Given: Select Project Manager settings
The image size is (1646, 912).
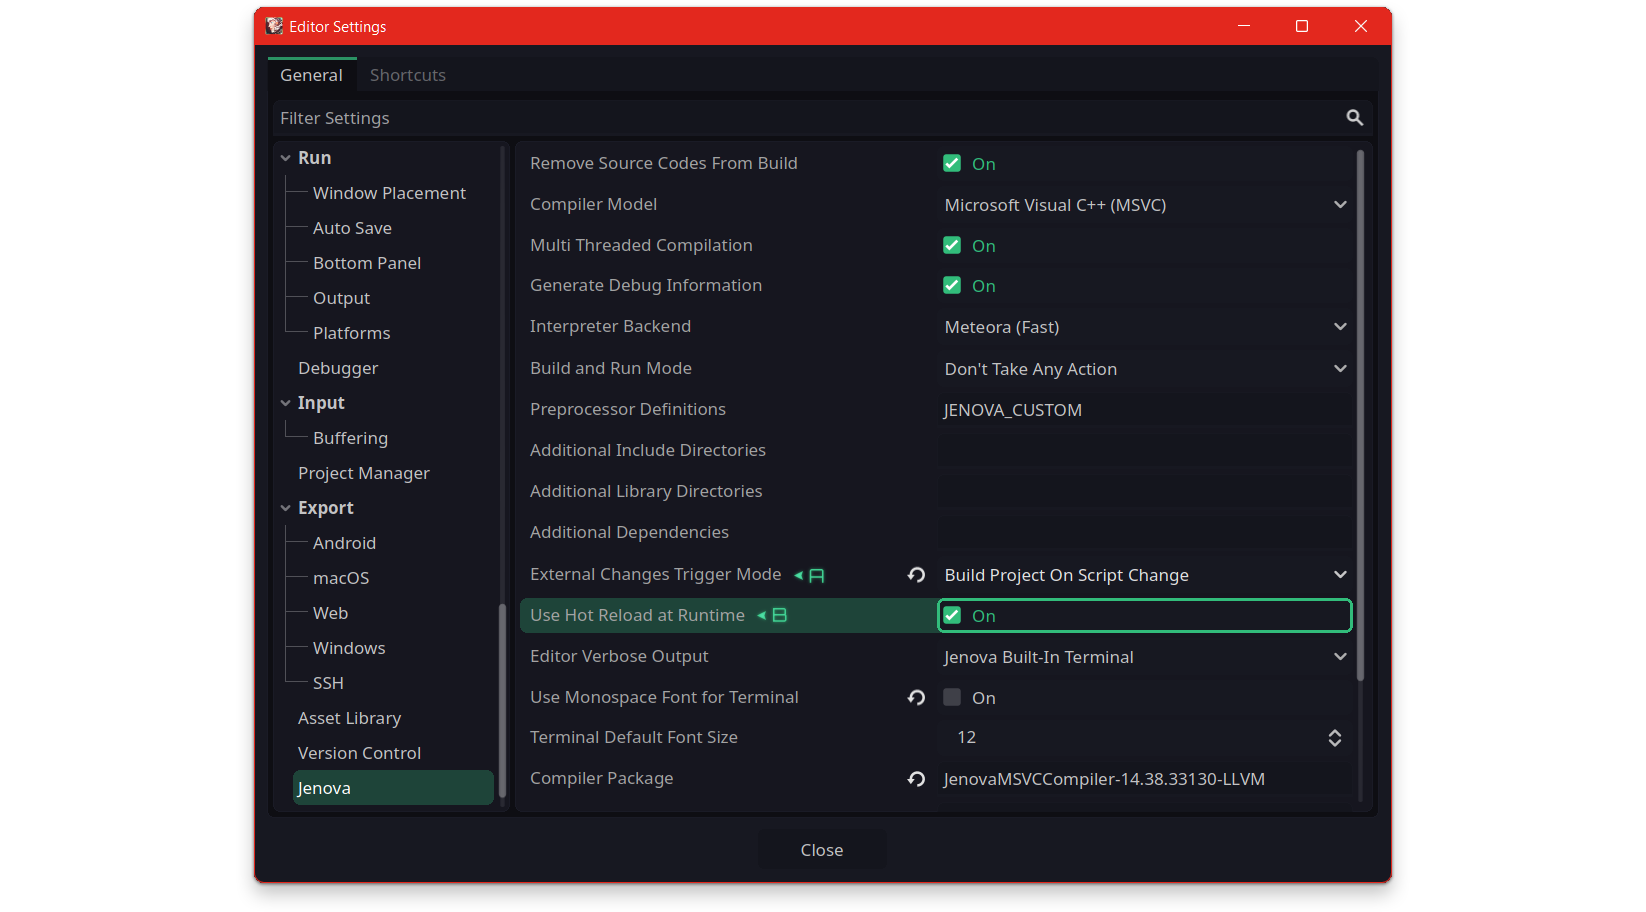Looking at the screenshot, I should [364, 473].
